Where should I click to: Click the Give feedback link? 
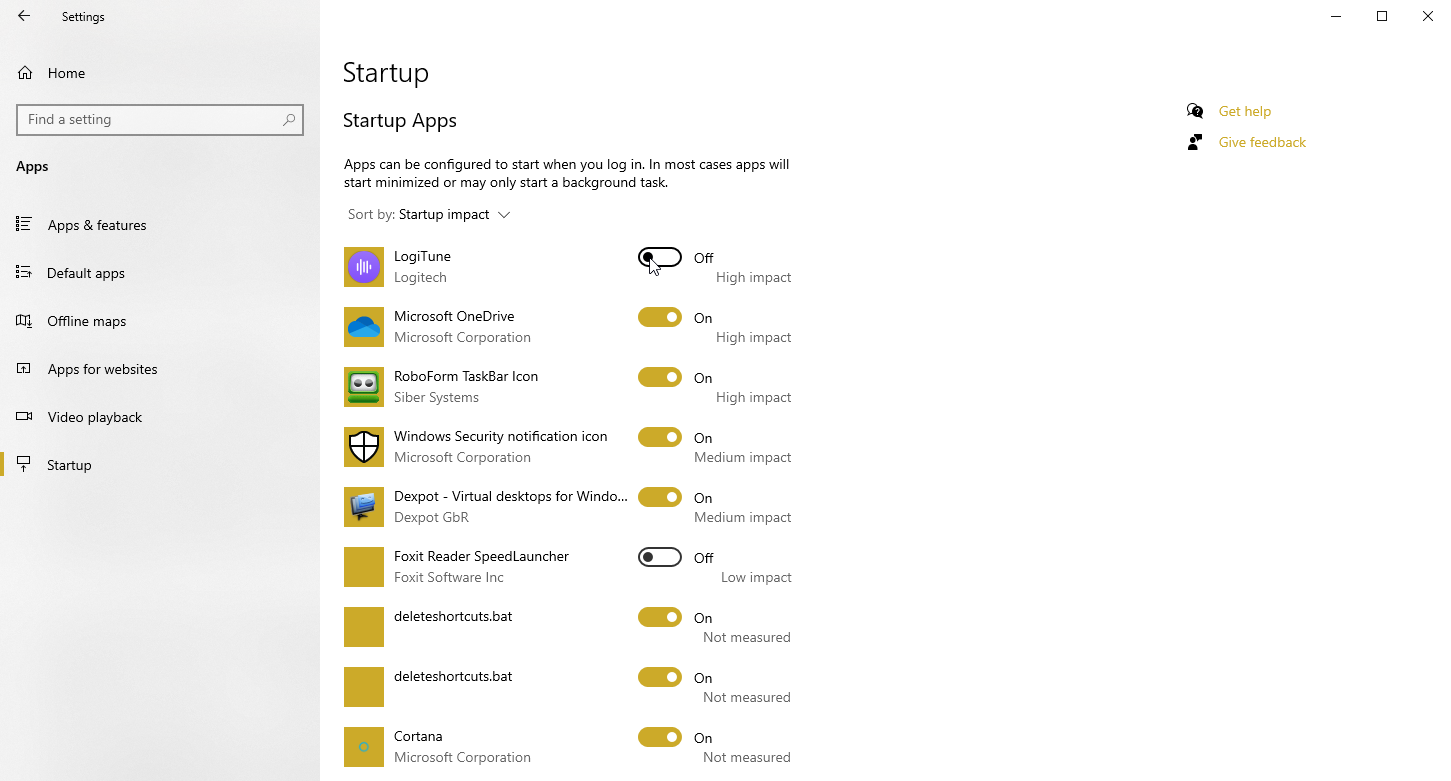(1261, 142)
